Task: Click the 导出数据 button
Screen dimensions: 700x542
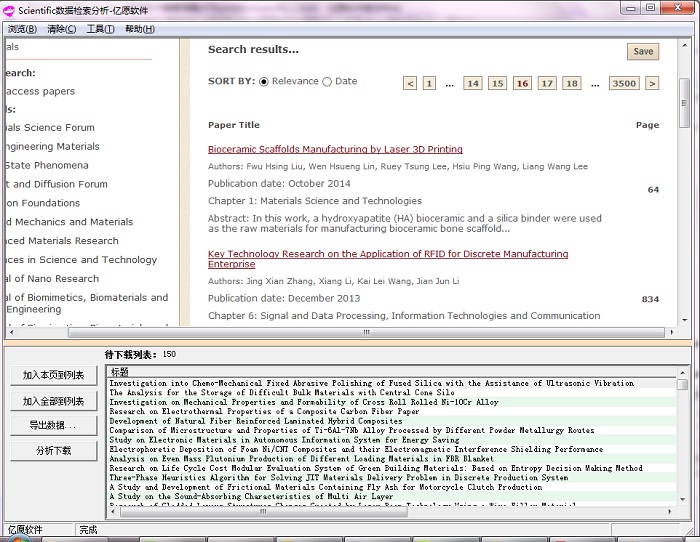Action: tap(53, 426)
